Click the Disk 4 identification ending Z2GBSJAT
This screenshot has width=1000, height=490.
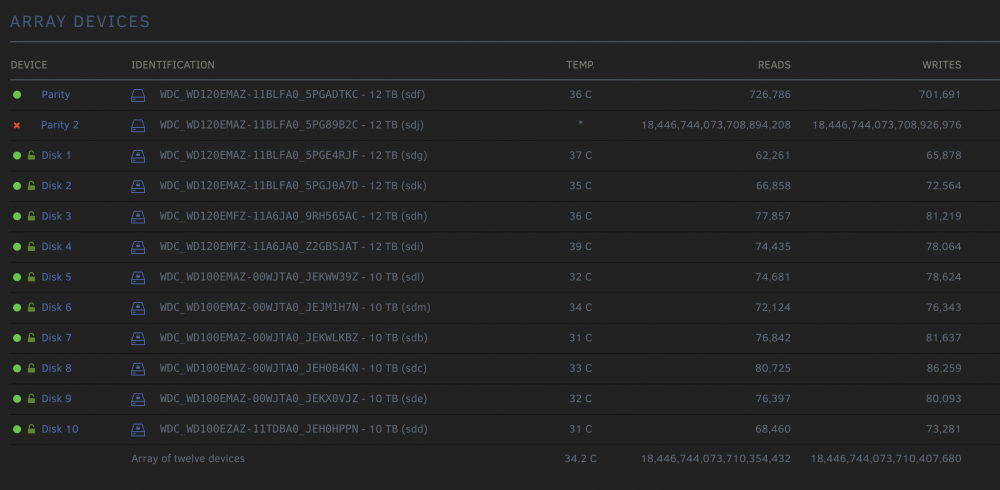click(x=291, y=246)
